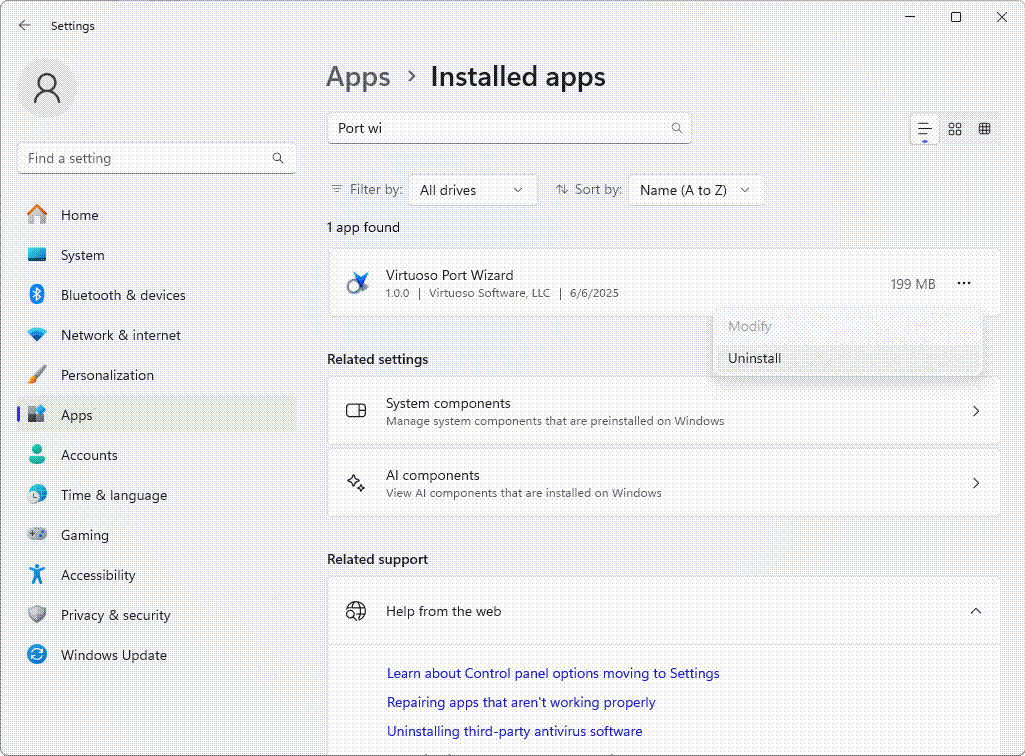Go back using the Settings back arrow
1025x756 pixels.
pos(25,26)
